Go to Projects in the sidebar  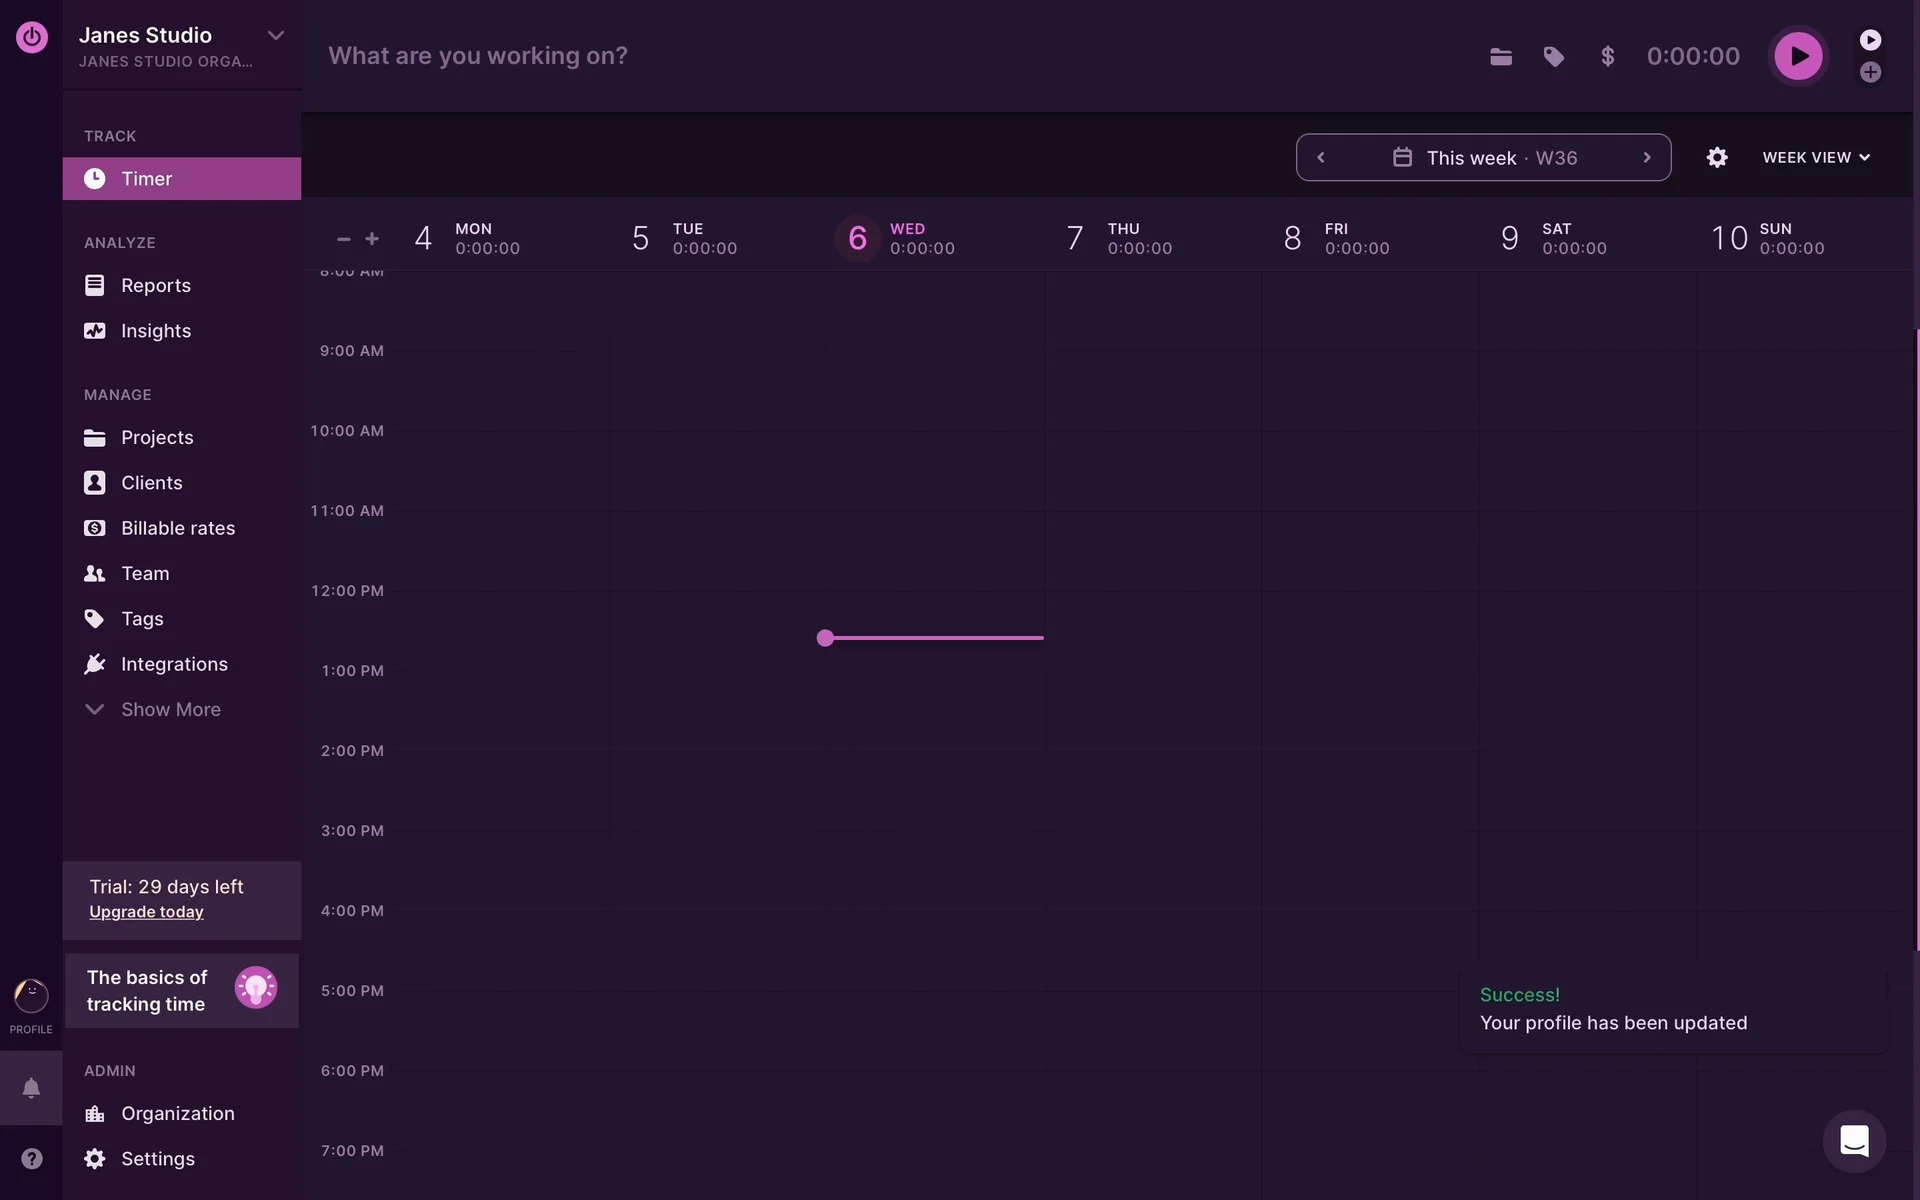click(157, 438)
